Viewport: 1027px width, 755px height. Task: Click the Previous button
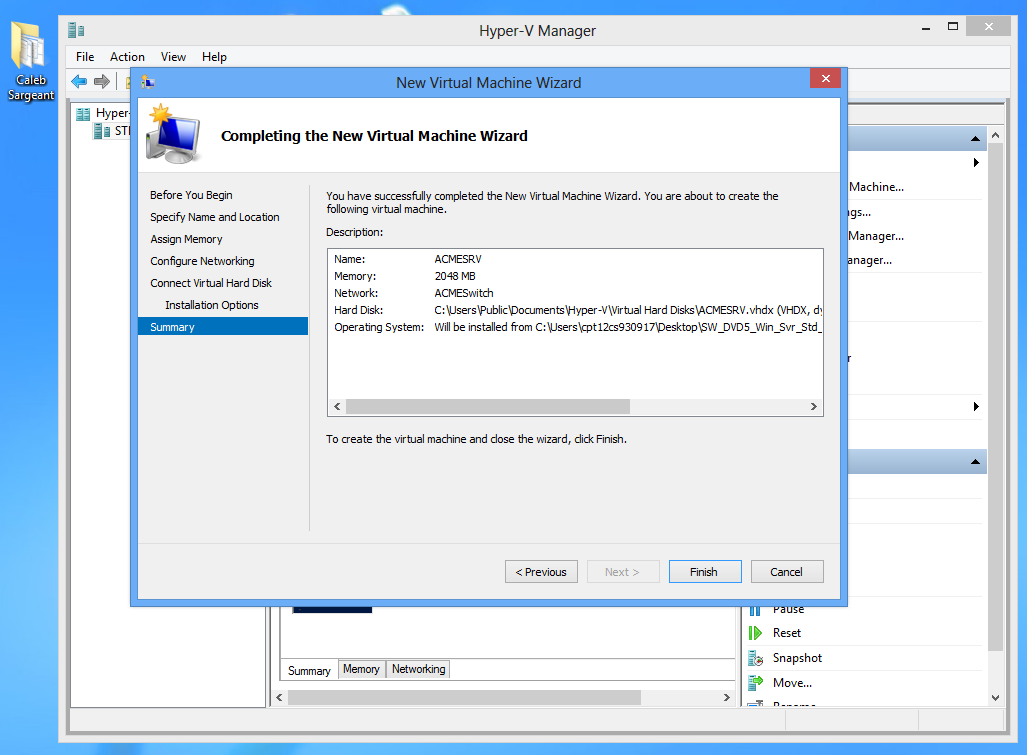pyautogui.click(x=541, y=572)
